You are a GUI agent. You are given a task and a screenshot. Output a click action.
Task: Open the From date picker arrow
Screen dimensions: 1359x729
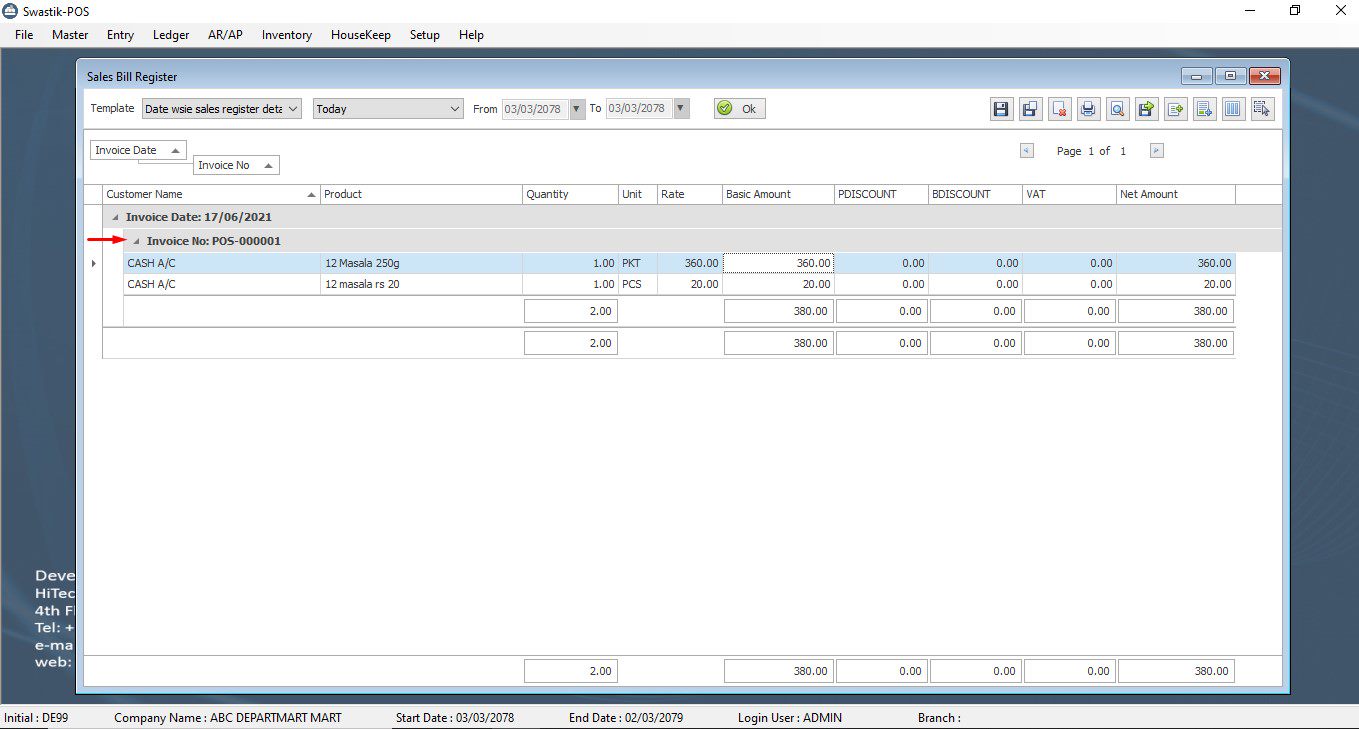(x=577, y=109)
